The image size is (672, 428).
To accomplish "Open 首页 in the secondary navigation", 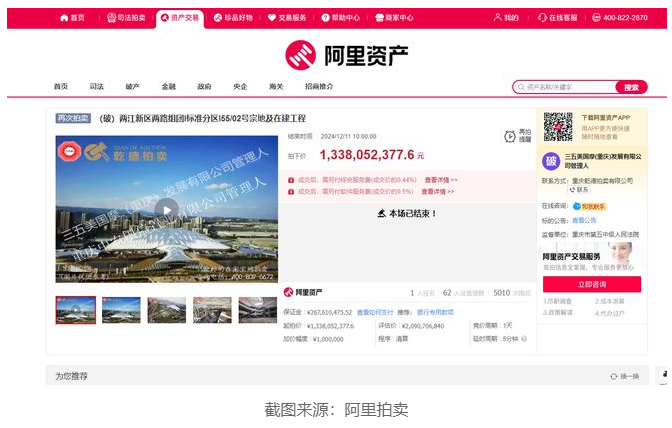I will tap(61, 87).
